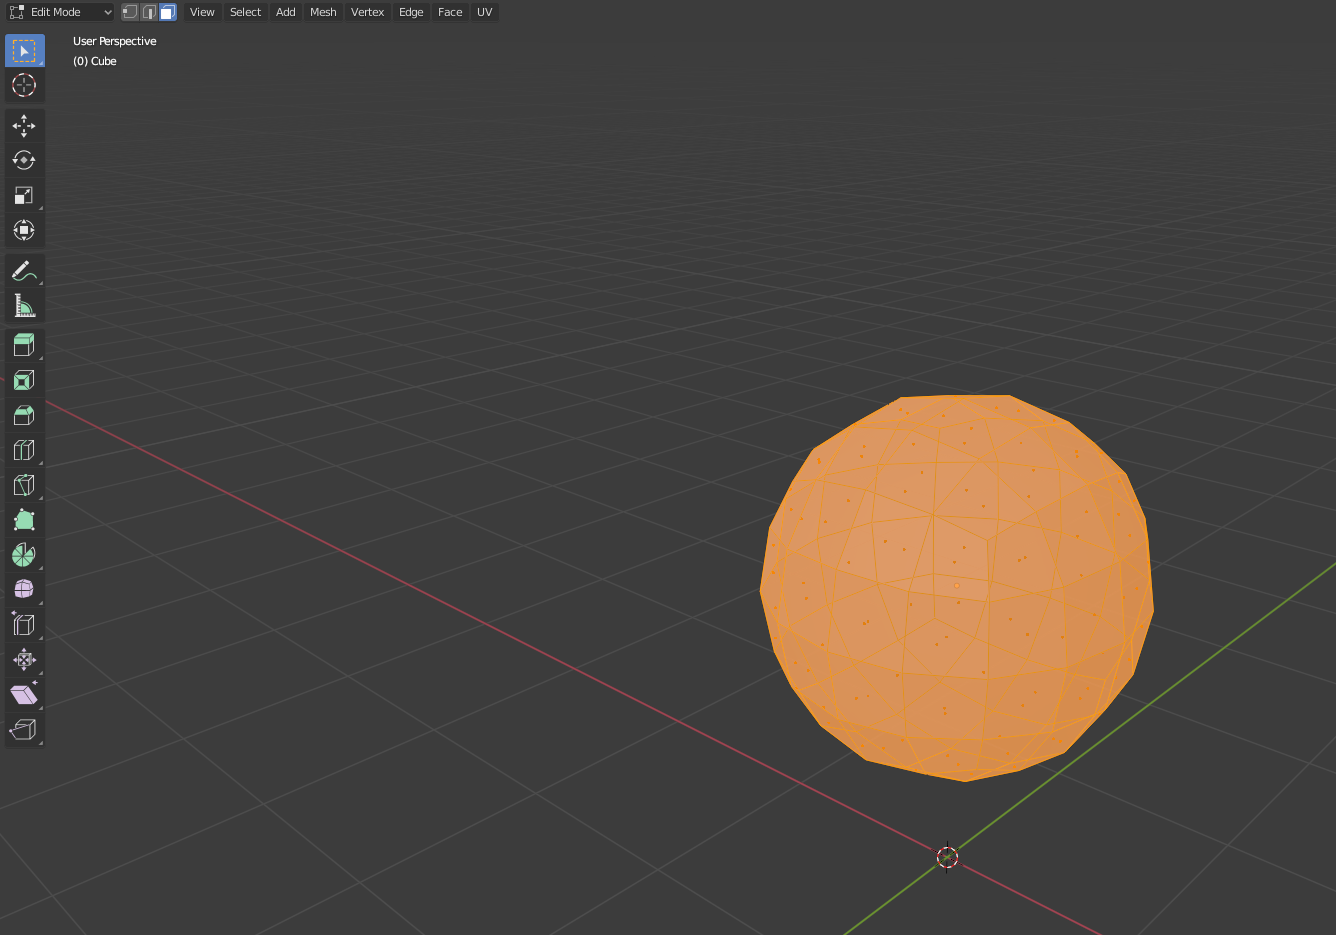The image size is (1336, 935).
Task: Open the Edit Mode dropdown
Action: (x=60, y=12)
